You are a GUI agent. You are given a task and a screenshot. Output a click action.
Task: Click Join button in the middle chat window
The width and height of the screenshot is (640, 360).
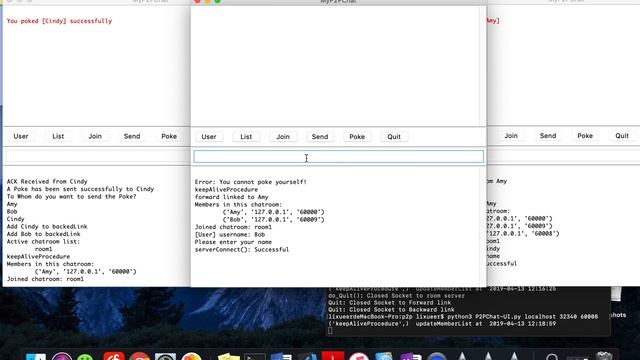[283, 137]
